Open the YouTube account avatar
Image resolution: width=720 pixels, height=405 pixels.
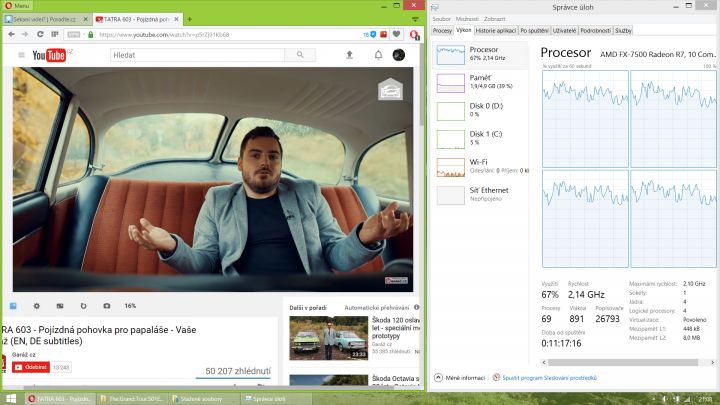tap(399, 55)
